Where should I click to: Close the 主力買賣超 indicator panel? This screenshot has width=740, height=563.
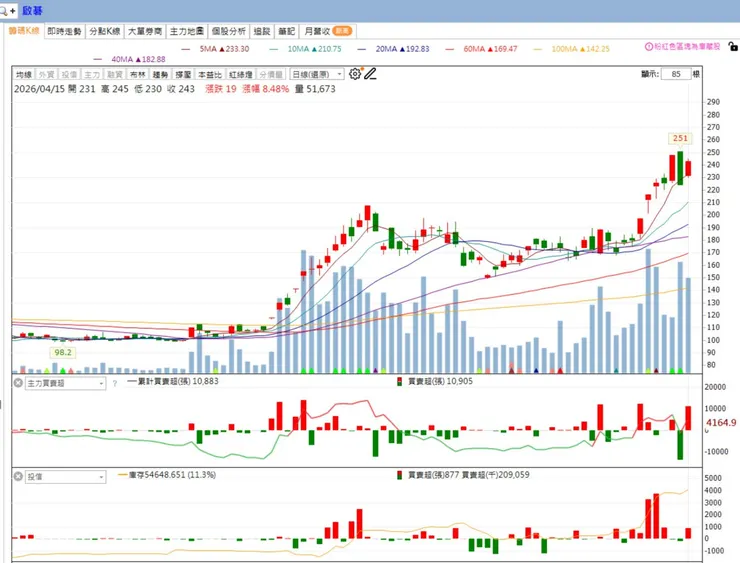coord(18,383)
